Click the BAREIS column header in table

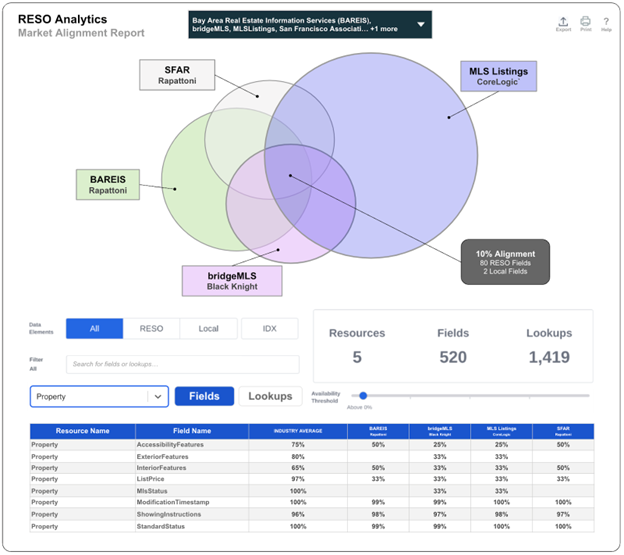pos(379,432)
